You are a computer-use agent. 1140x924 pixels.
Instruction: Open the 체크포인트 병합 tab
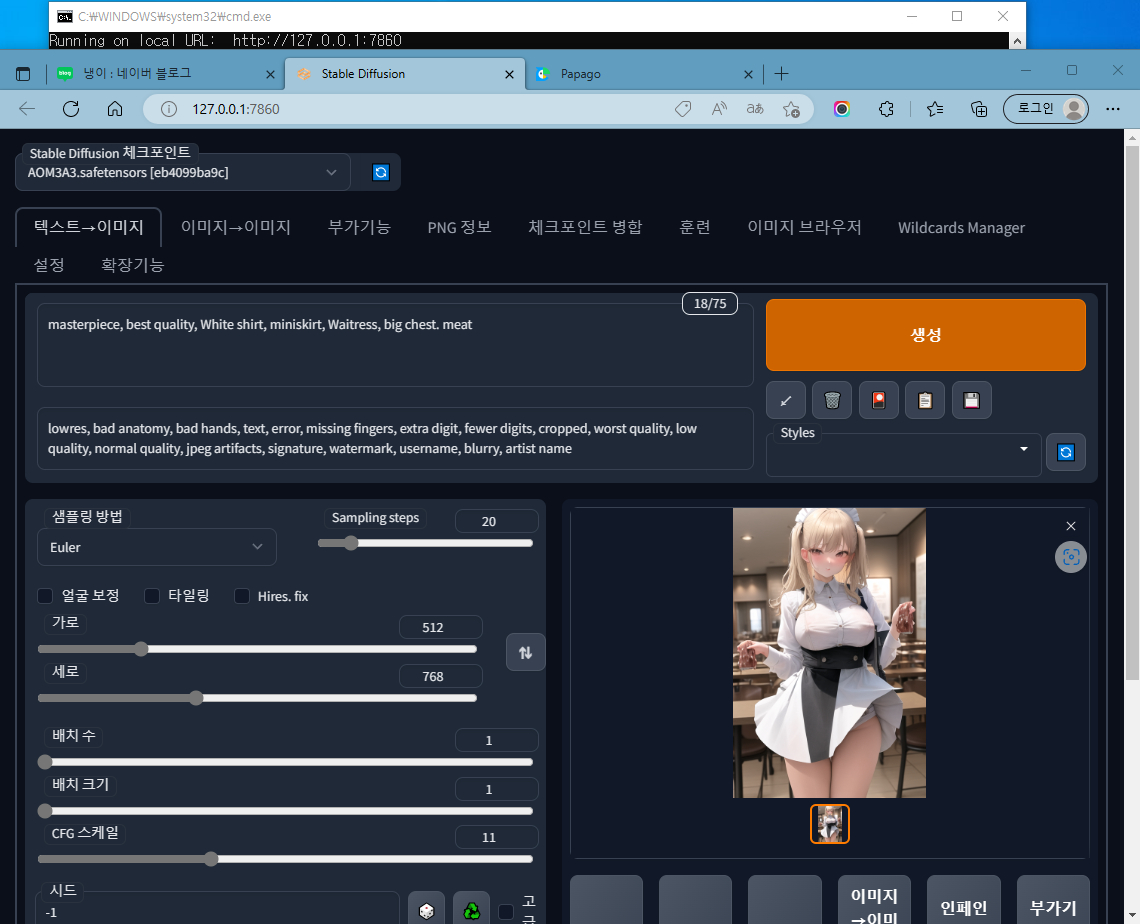pyautogui.click(x=585, y=228)
